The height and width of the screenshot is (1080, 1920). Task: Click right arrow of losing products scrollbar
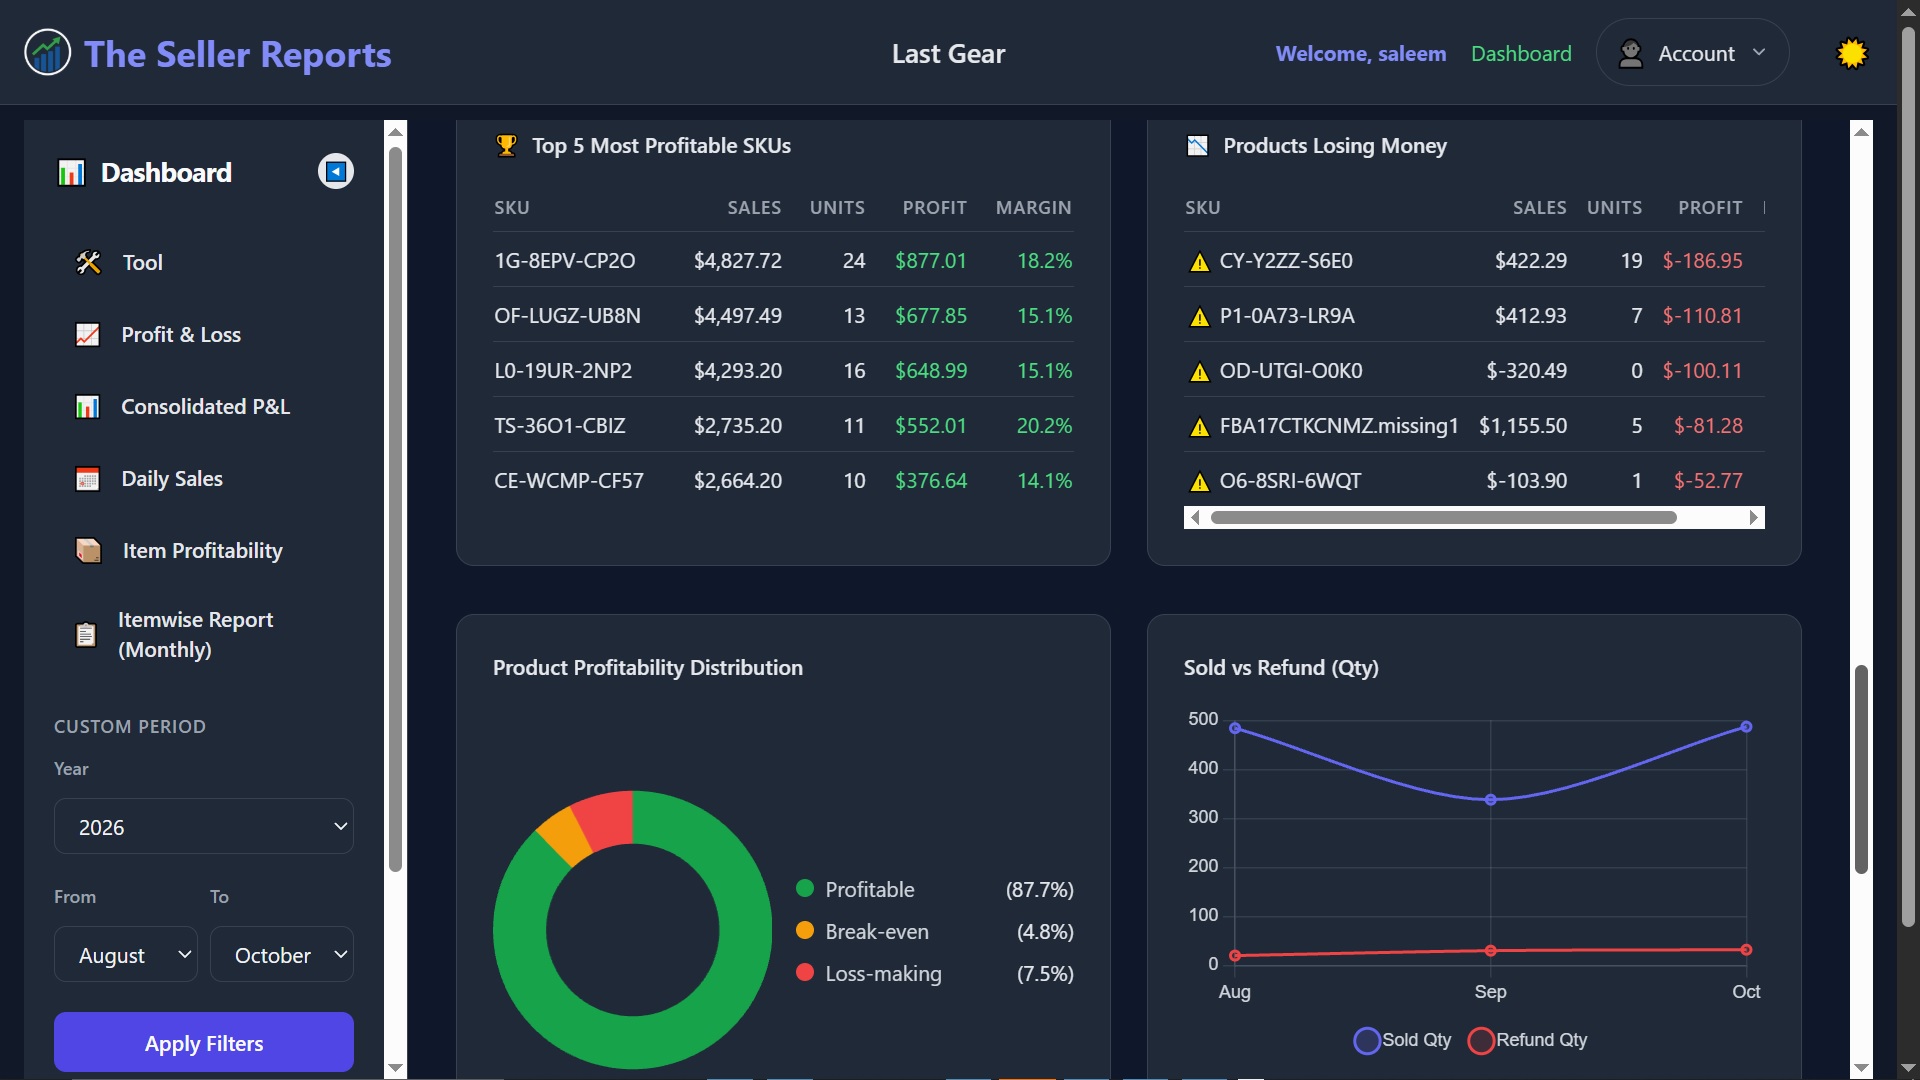pyautogui.click(x=1754, y=517)
